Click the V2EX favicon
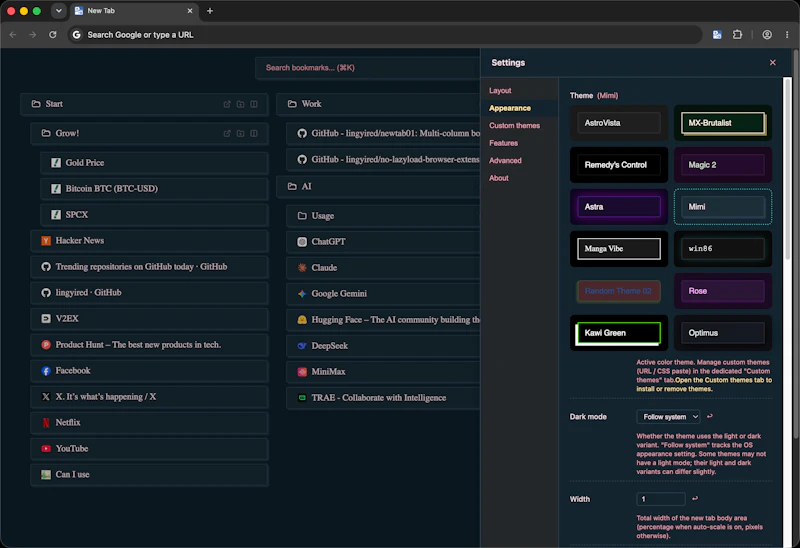800x548 pixels. click(46, 319)
